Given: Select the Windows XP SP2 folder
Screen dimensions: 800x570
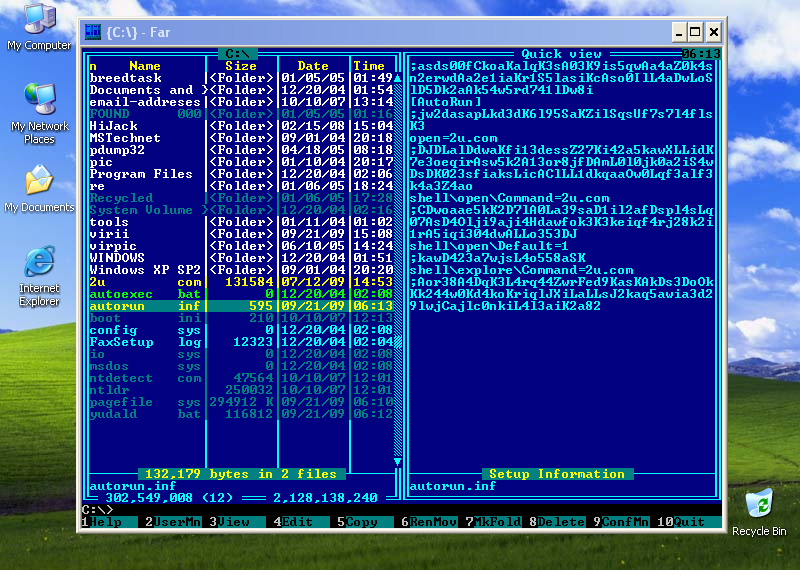Looking at the screenshot, I should (x=241, y=270).
